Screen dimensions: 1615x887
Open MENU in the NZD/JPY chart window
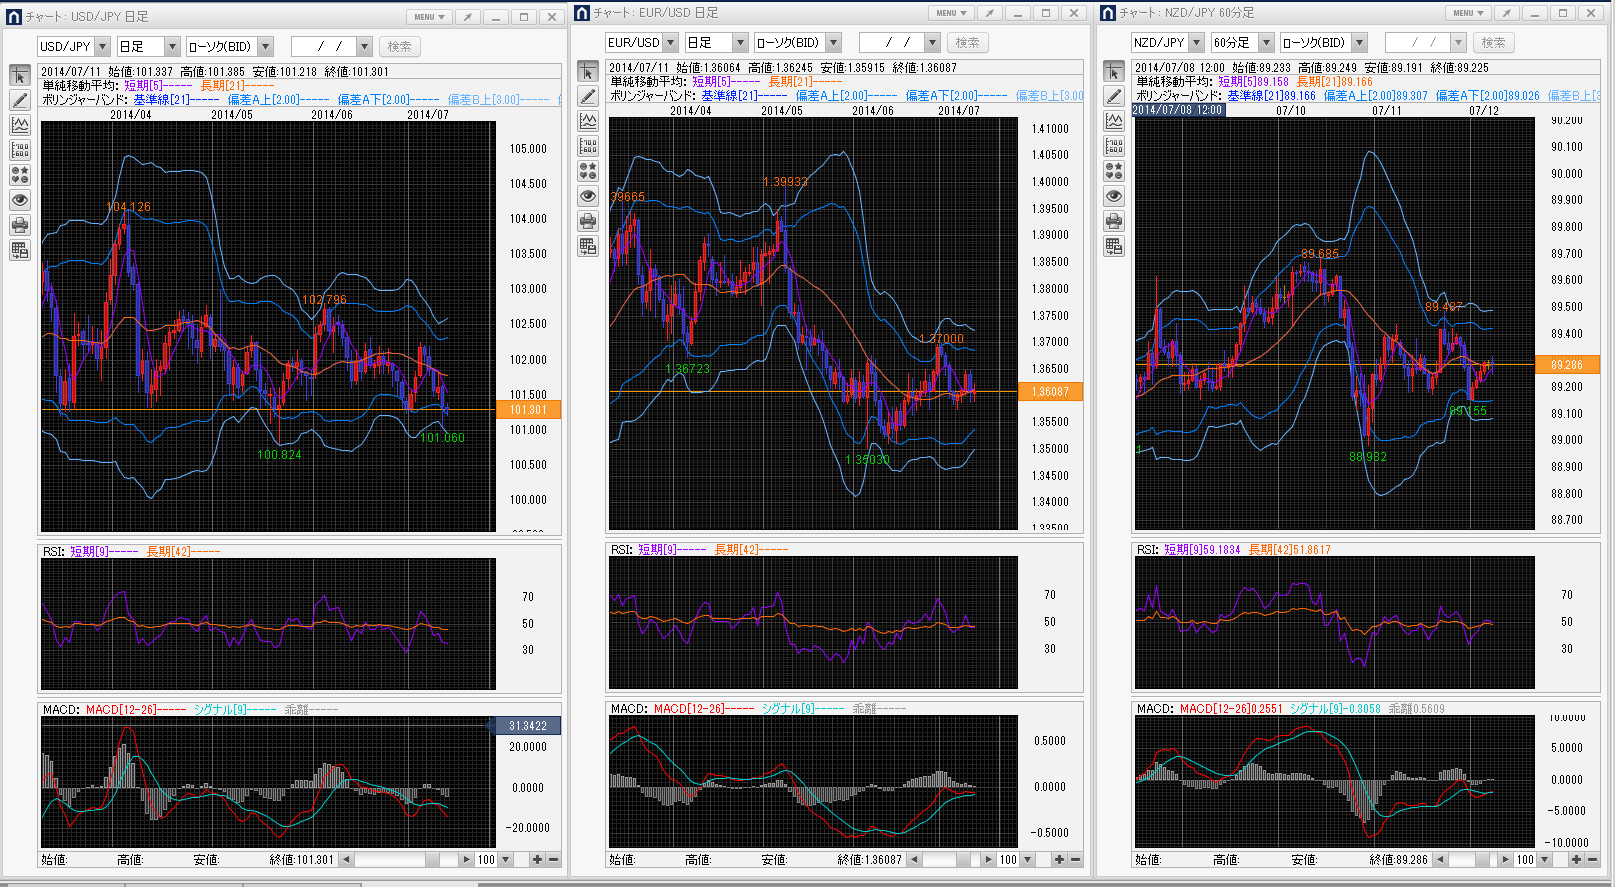coord(1467,13)
